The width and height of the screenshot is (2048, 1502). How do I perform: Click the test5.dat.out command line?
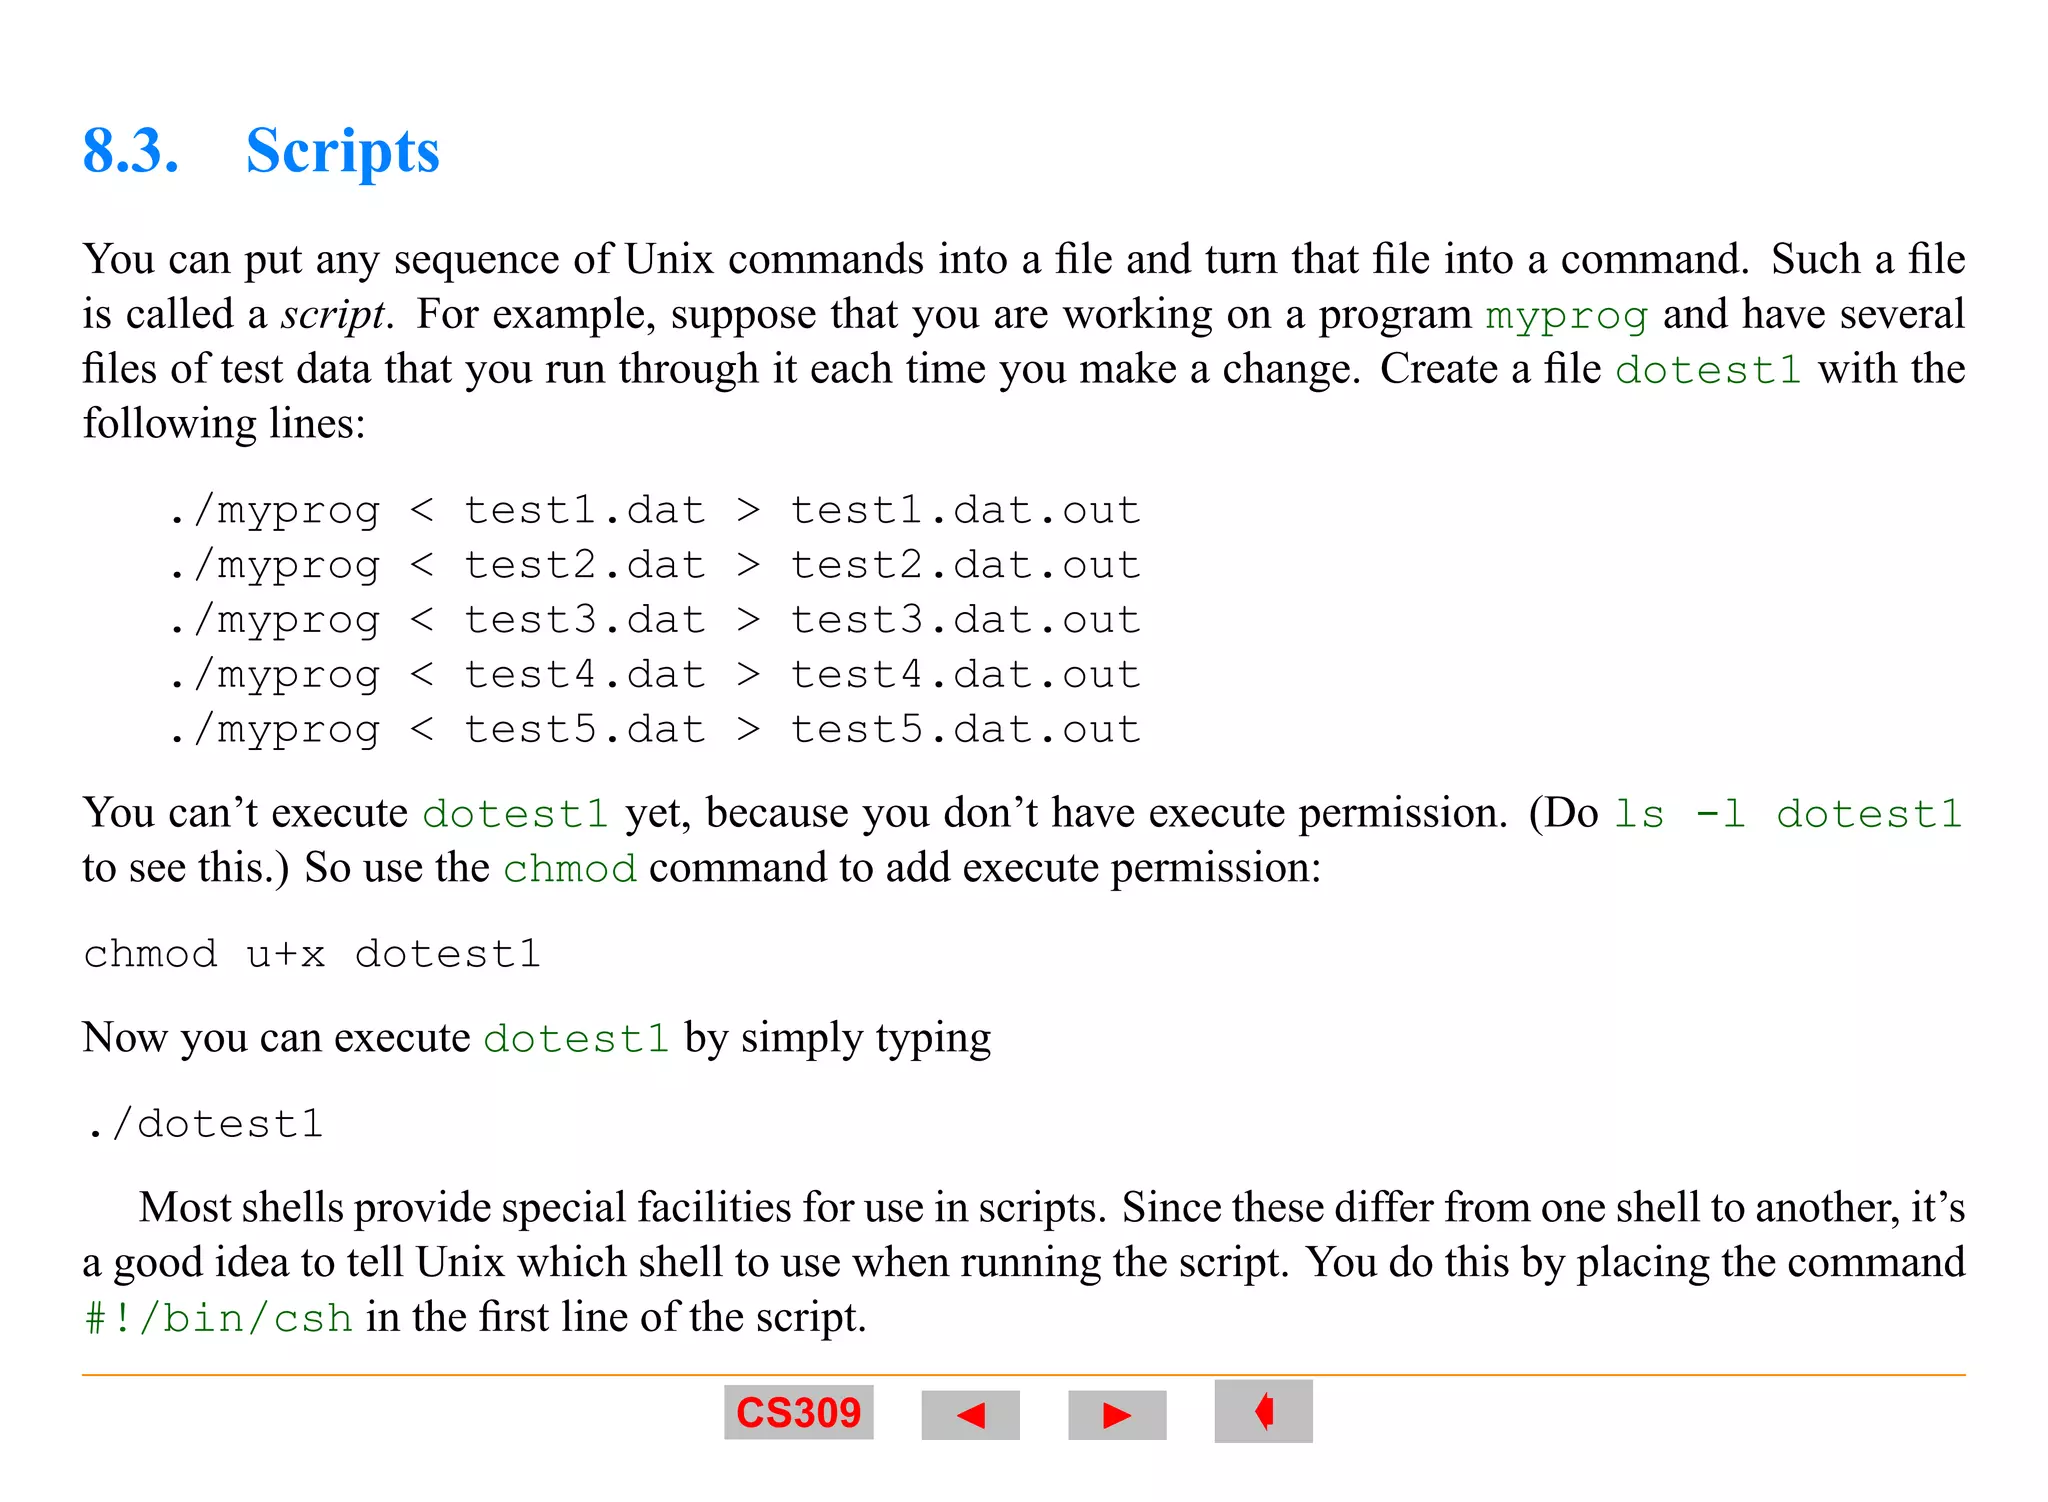pos(655,730)
